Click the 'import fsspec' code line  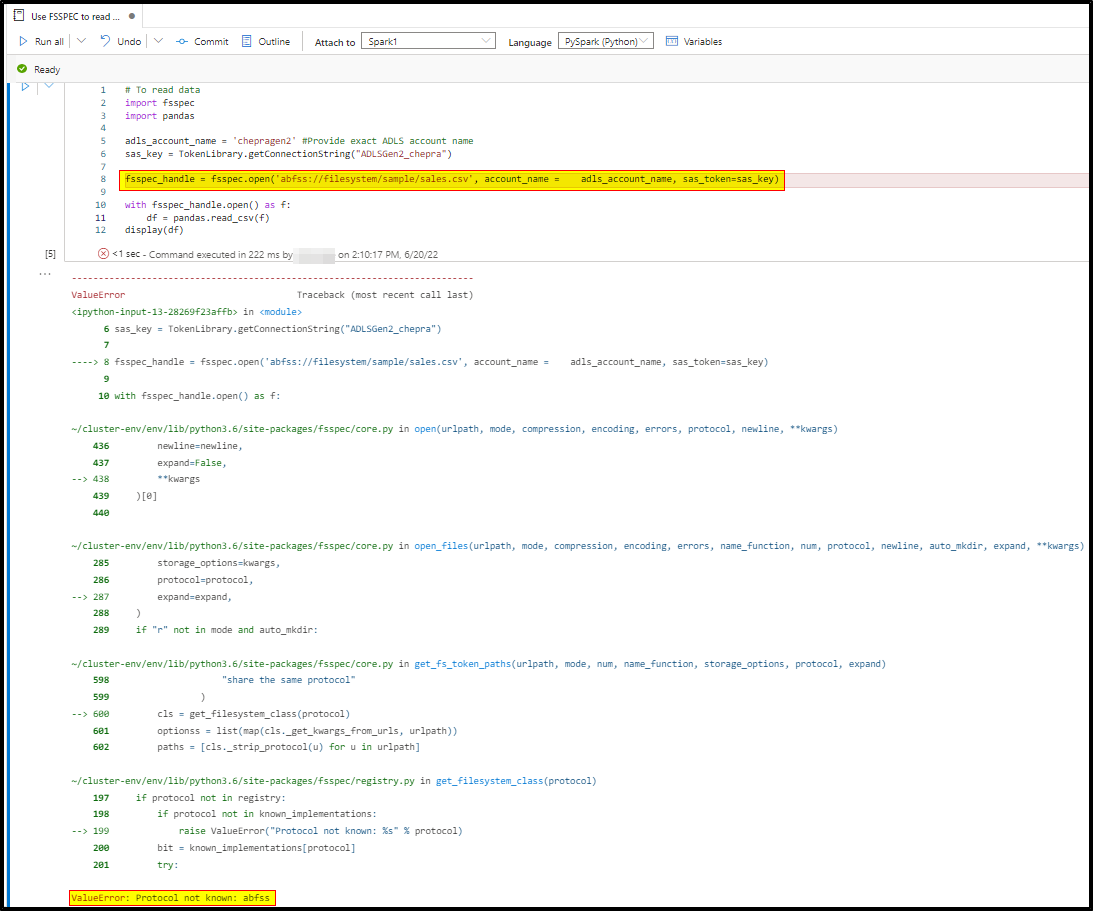[160, 102]
